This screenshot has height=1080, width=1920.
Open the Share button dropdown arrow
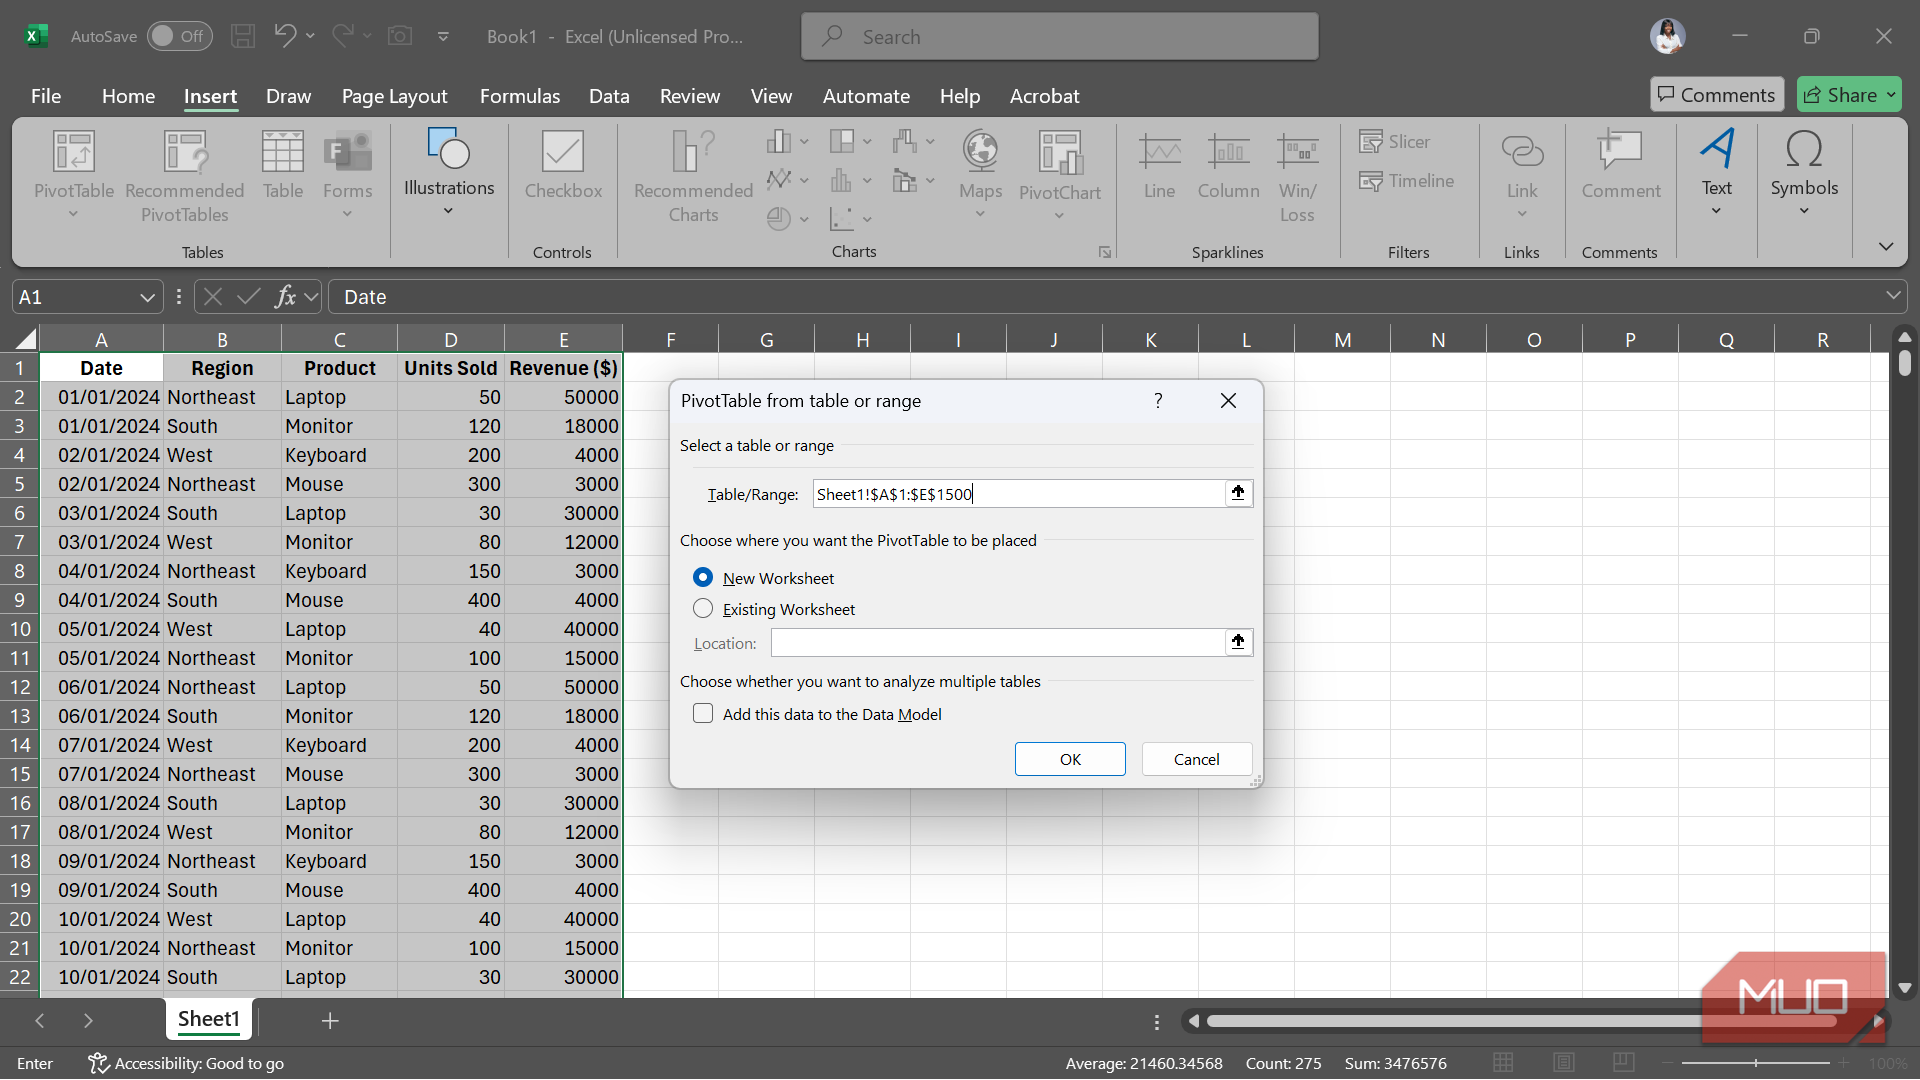[x=1890, y=95]
